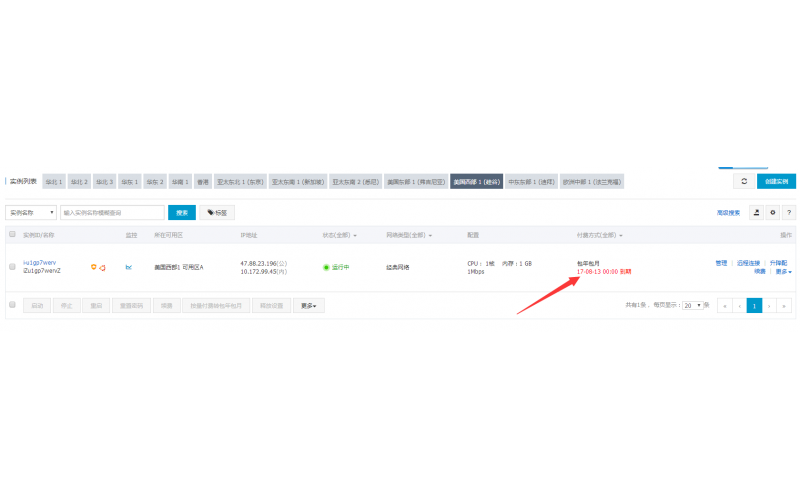The width and height of the screenshot is (800, 500).
Task: Open the 实例名称 search type dropdown
Action: tap(31, 212)
